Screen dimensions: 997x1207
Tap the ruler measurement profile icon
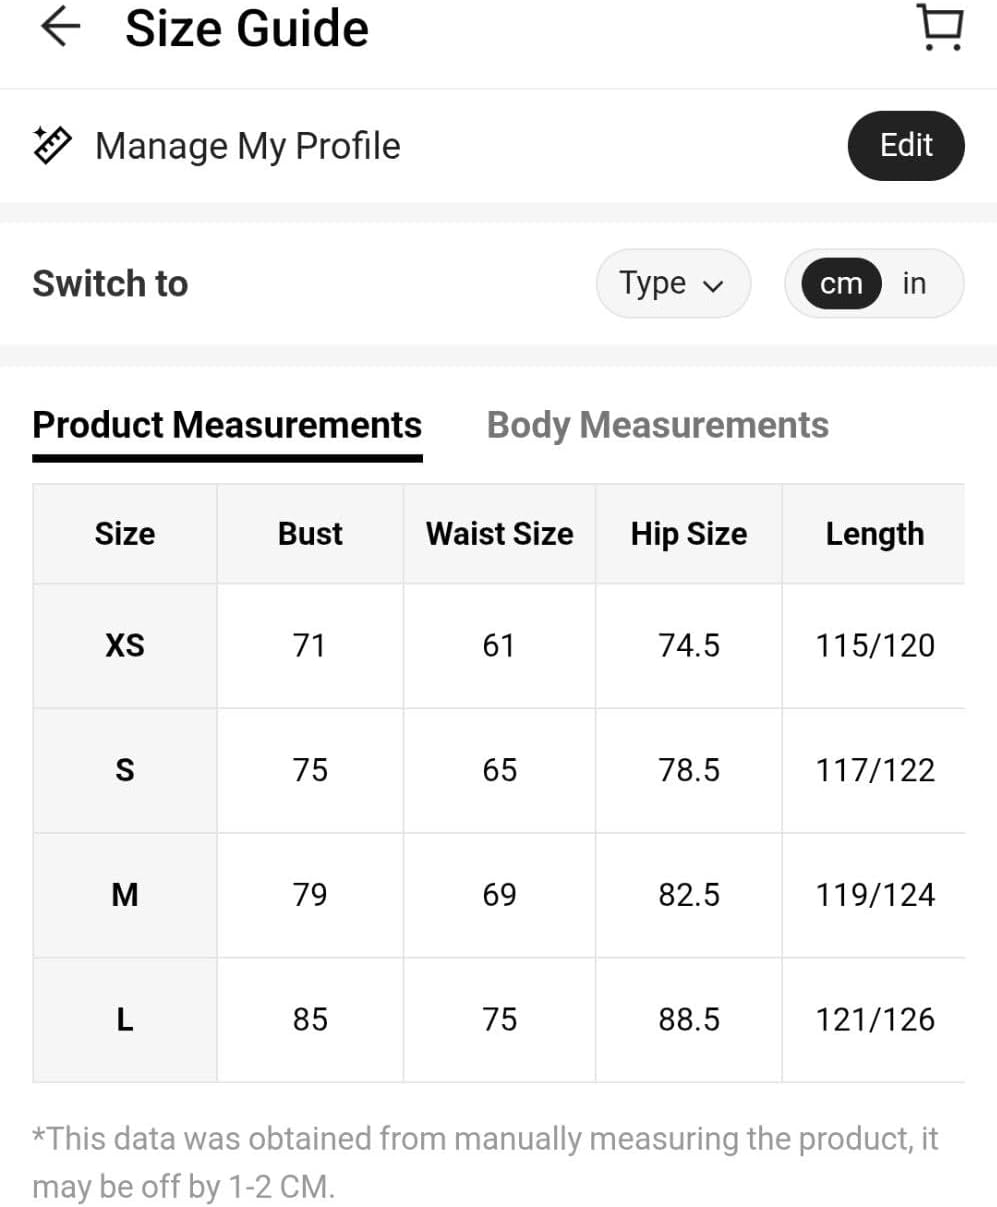[x=52, y=145]
